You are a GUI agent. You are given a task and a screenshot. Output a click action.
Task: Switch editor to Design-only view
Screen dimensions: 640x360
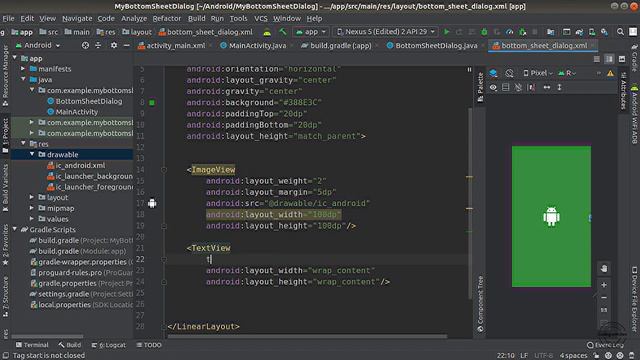[622, 59]
